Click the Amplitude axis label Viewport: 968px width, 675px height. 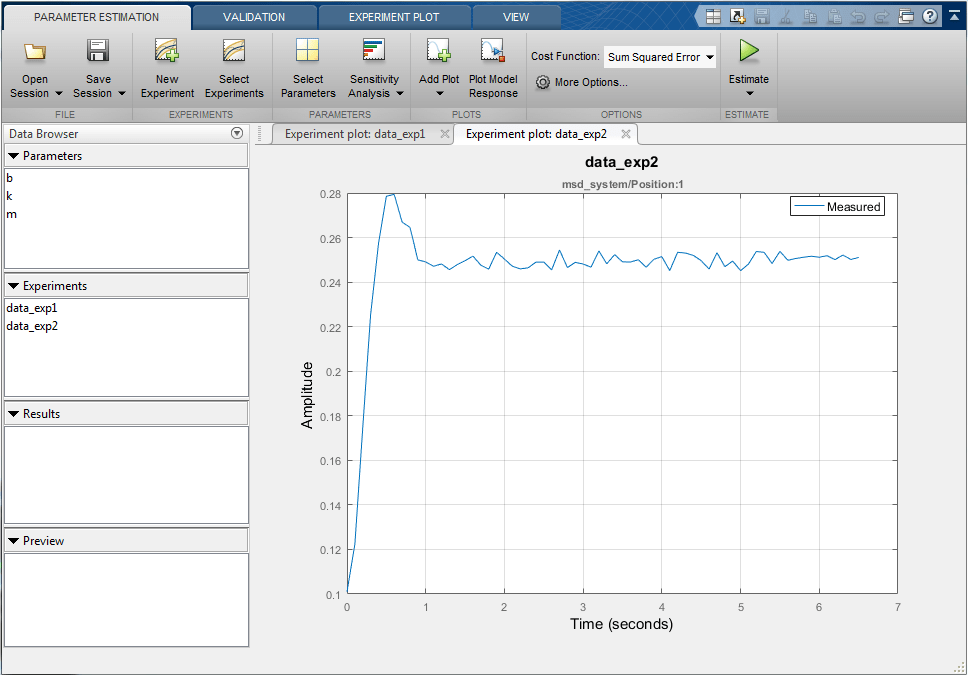(x=307, y=395)
